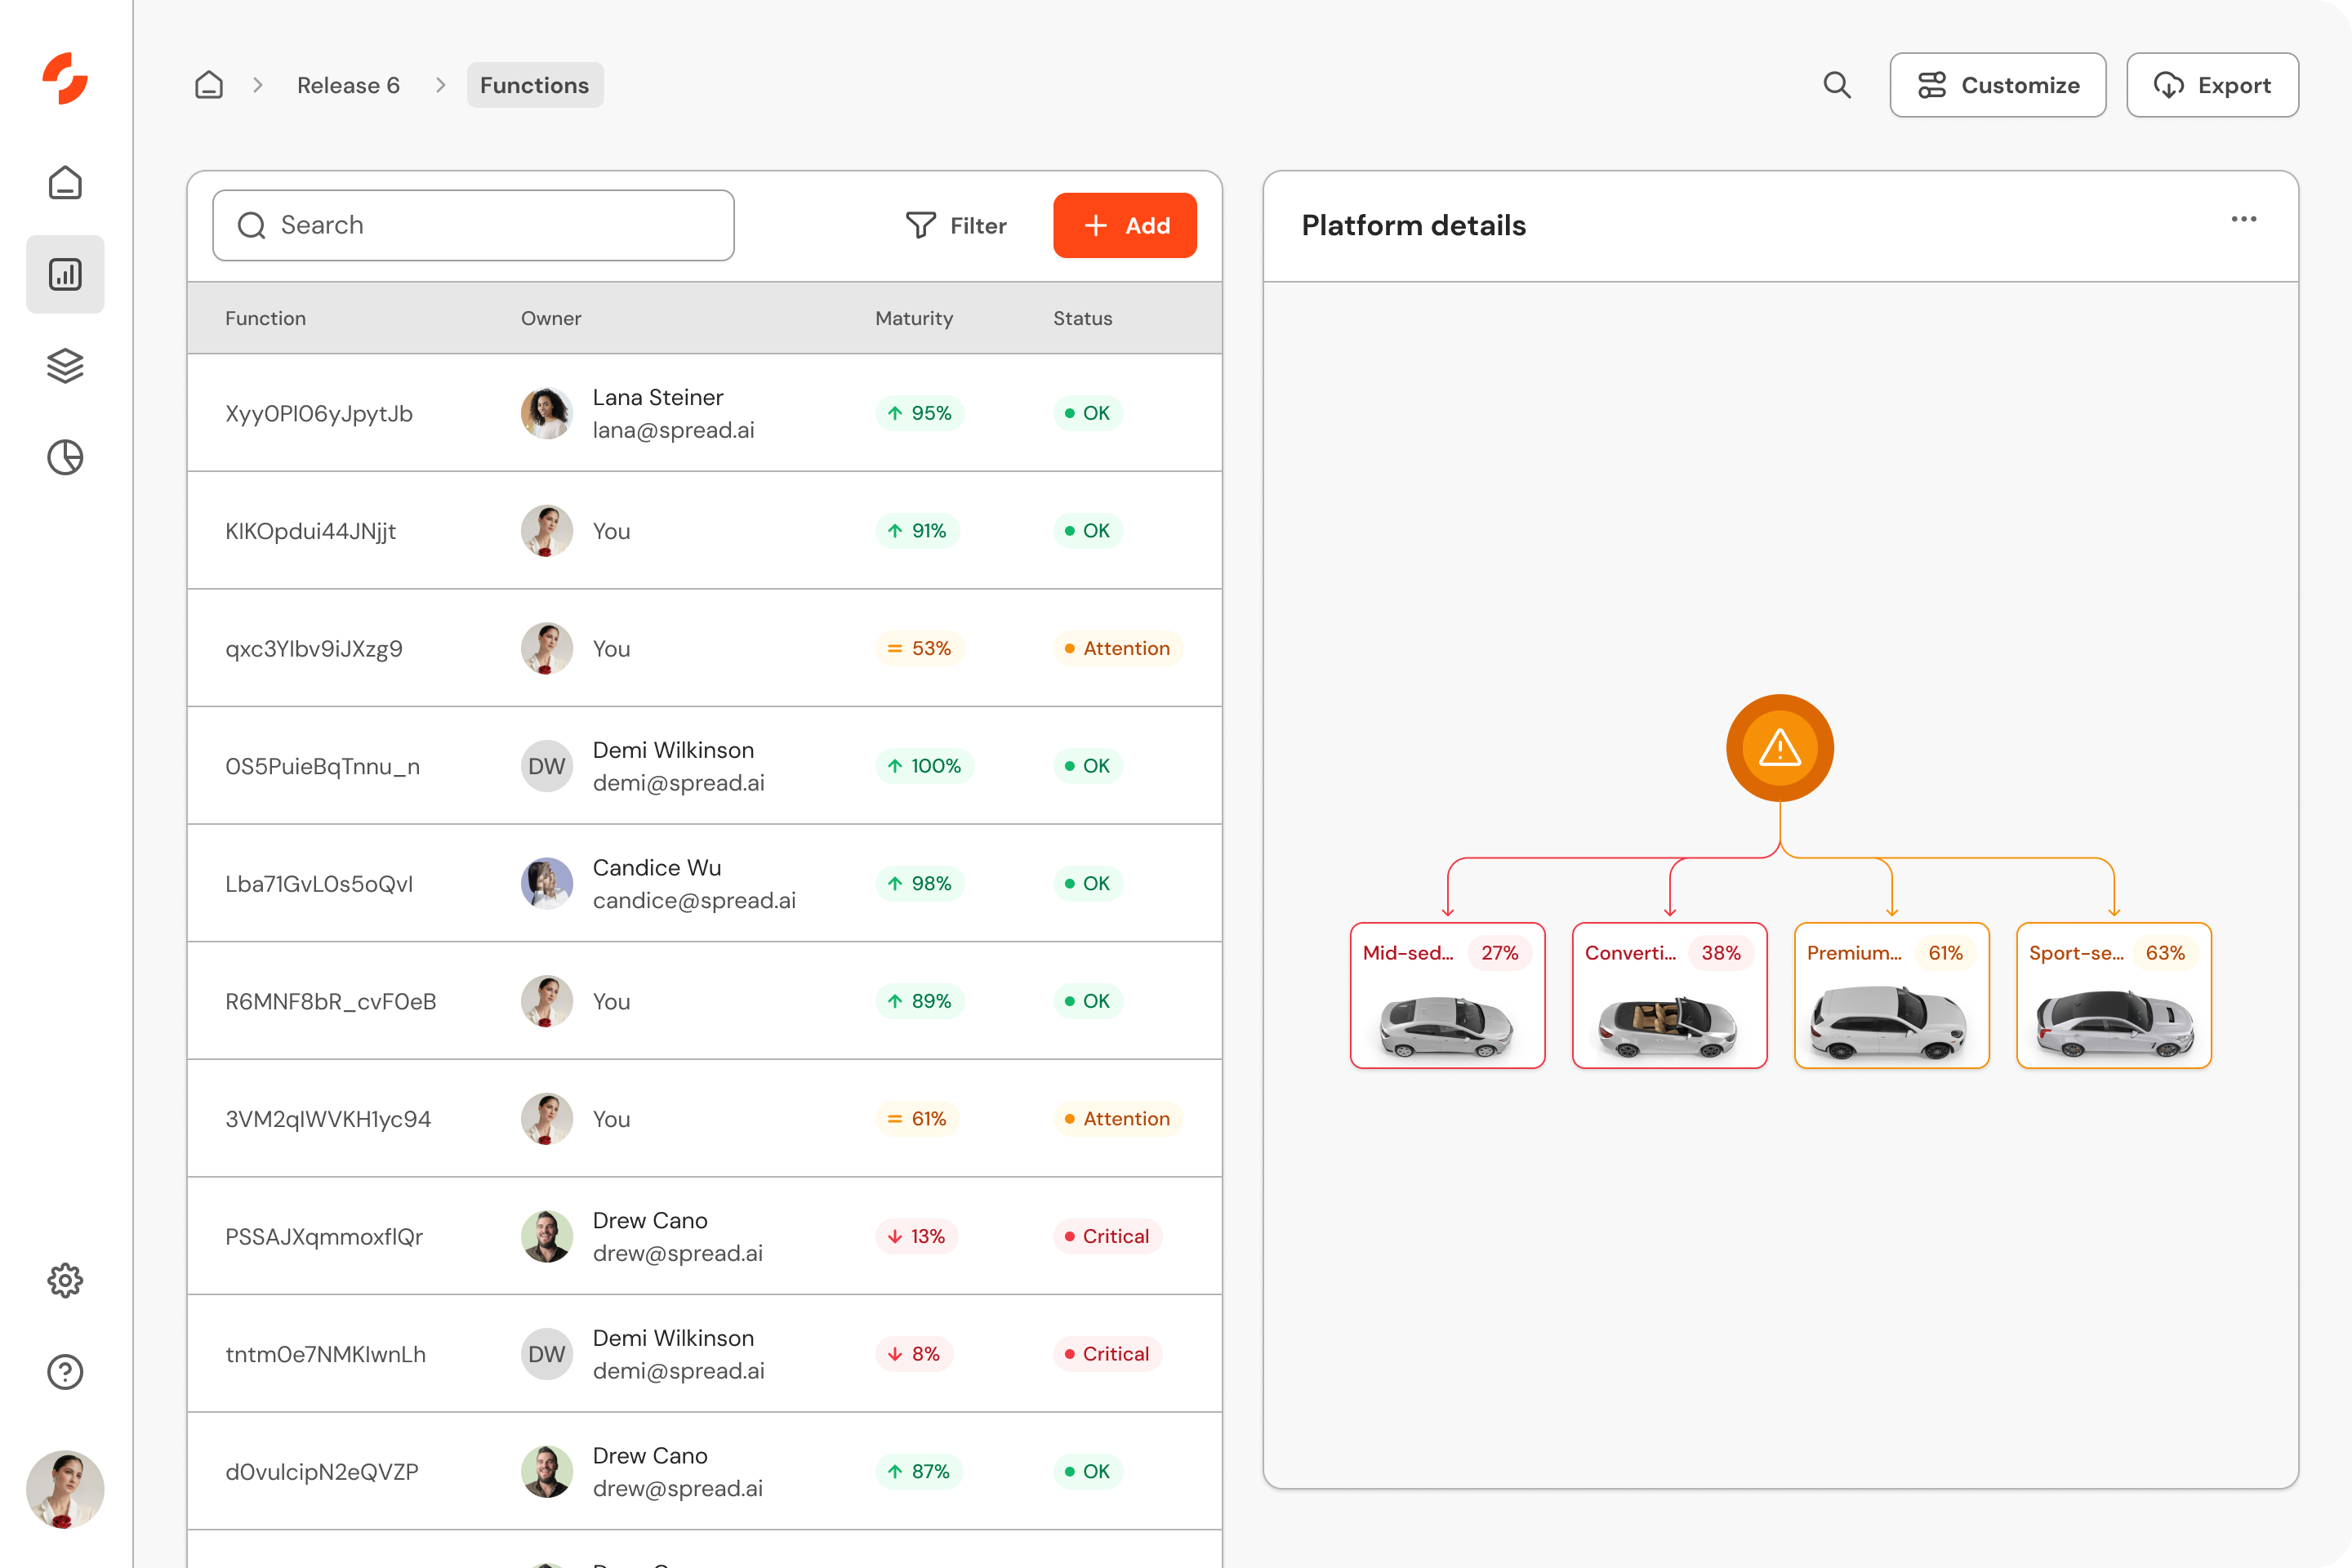Click the Add button to add function
The image size is (2352, 1568).
(1125, 224)
